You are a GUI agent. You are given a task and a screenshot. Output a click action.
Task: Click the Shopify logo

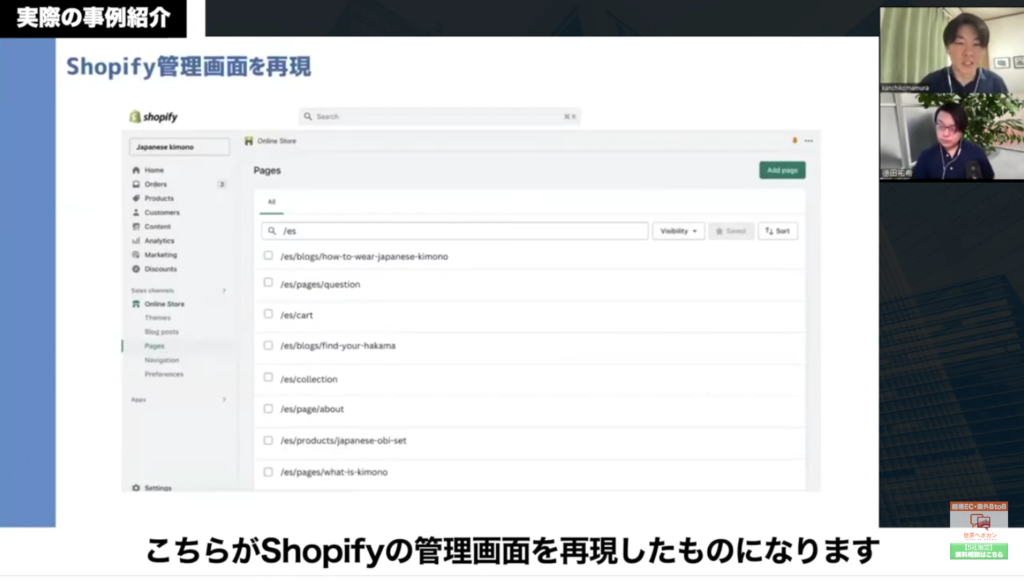tap(153, 117)
